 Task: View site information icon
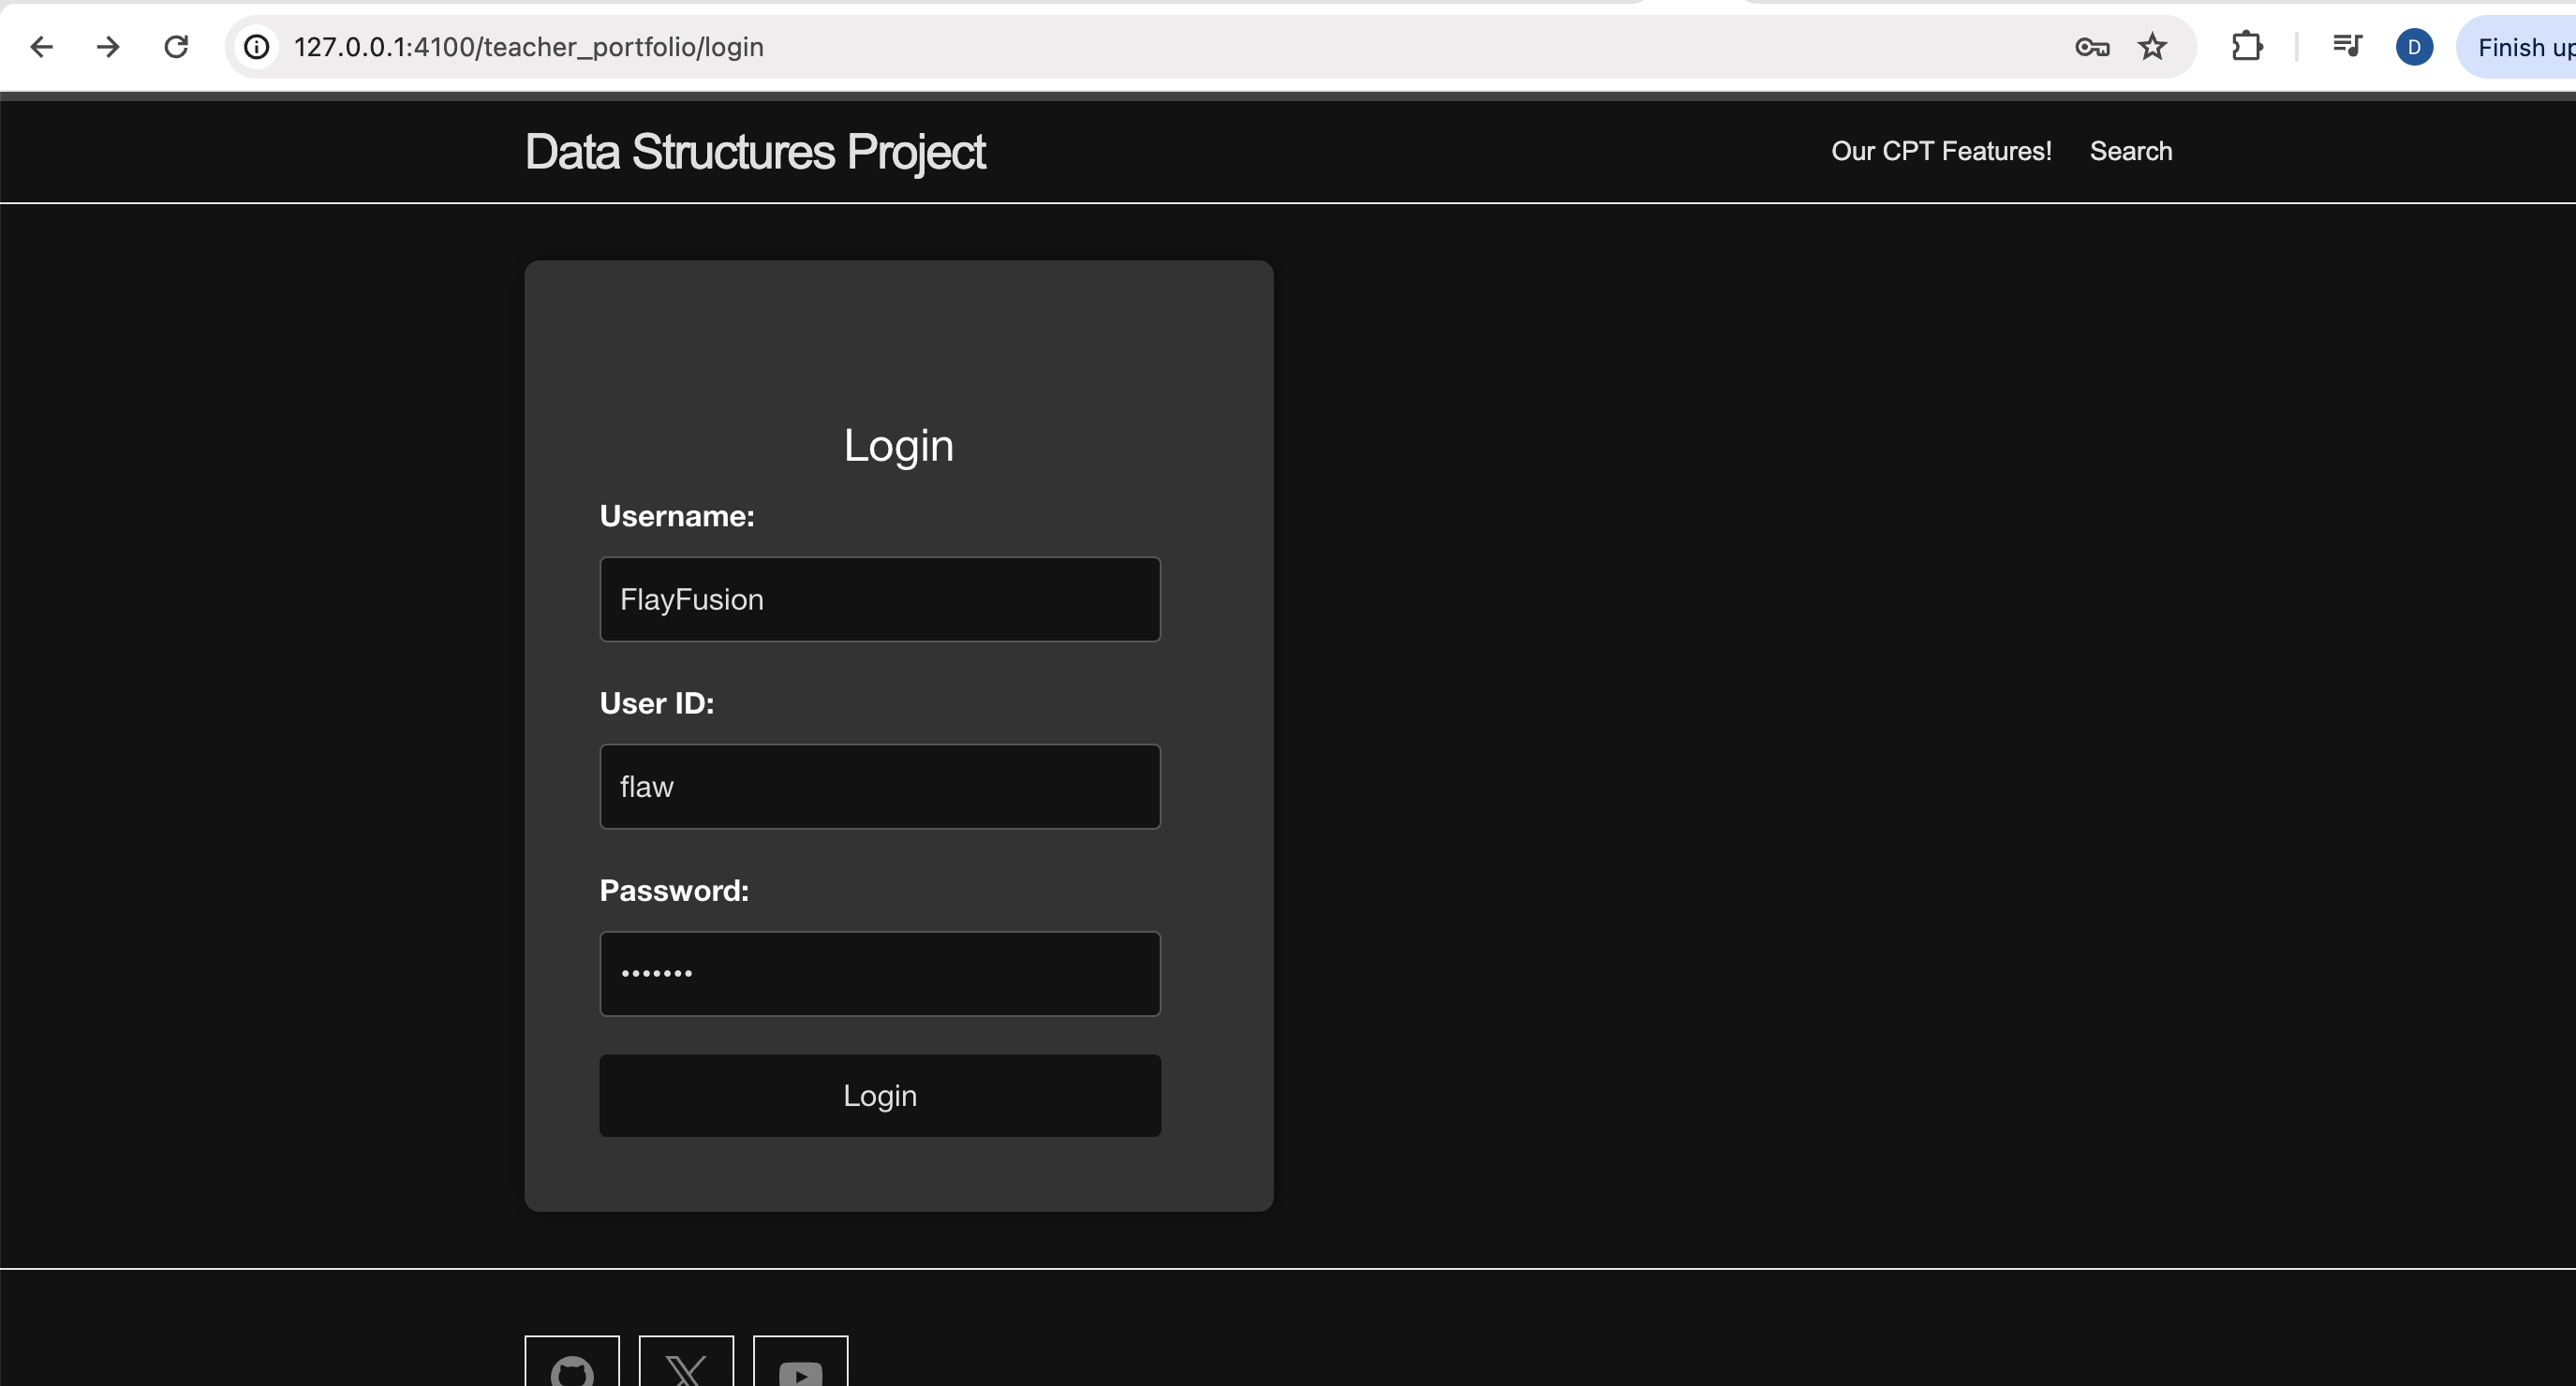[x=257, y=47]
